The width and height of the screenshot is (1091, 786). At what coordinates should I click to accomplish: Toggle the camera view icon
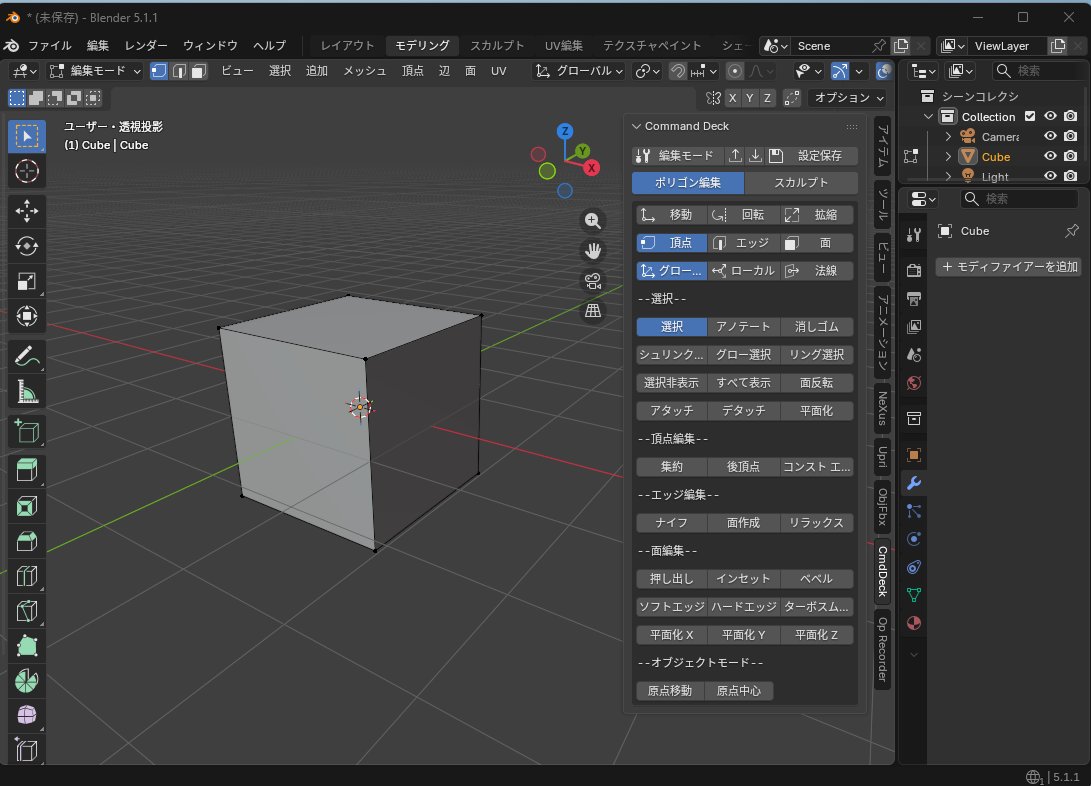[593, 281]
